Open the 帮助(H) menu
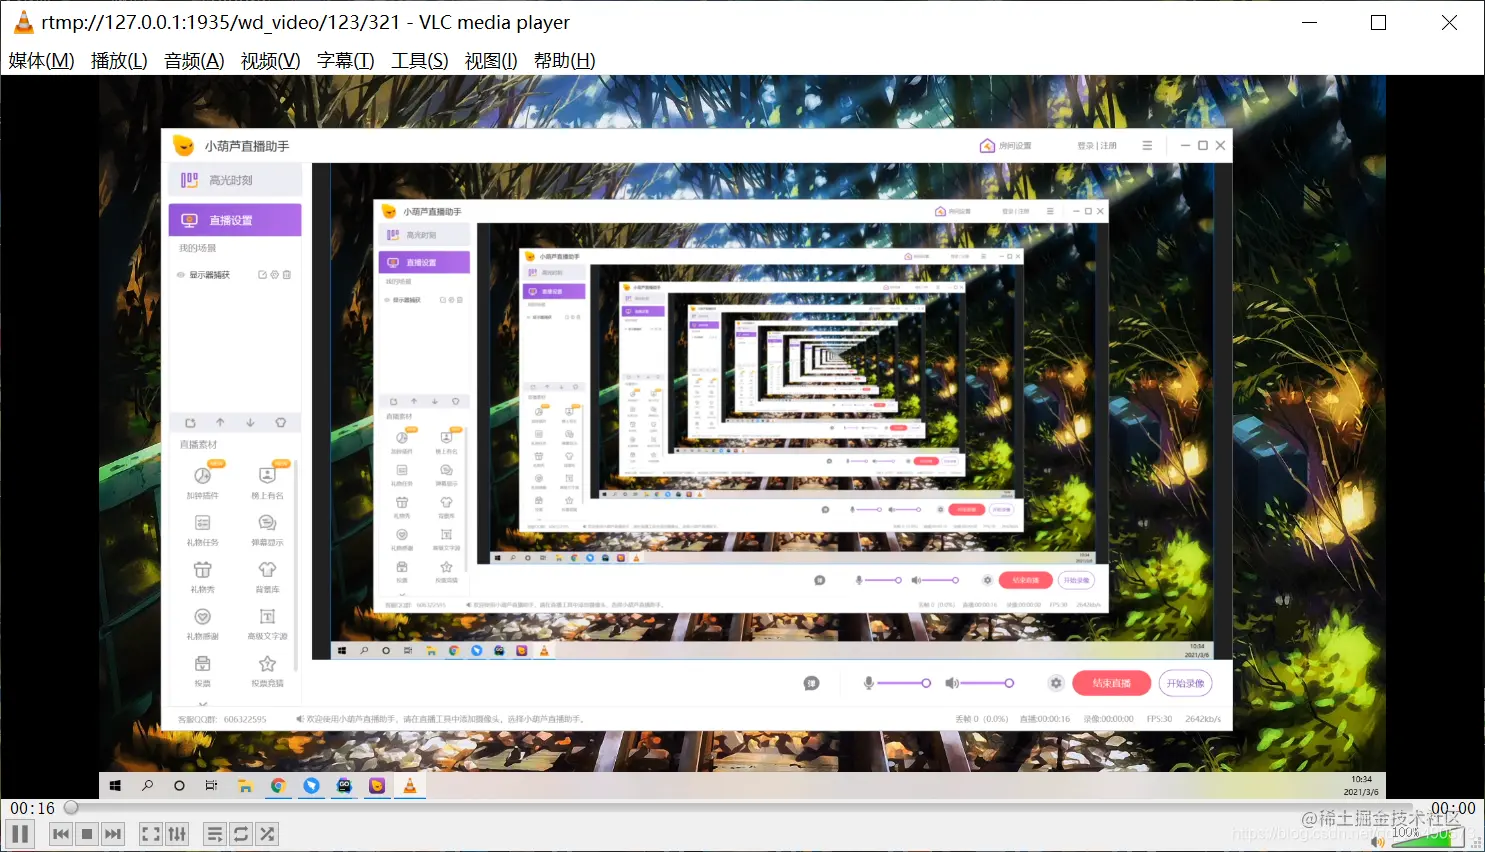The image size is (1485, 852). pos(564,61)
